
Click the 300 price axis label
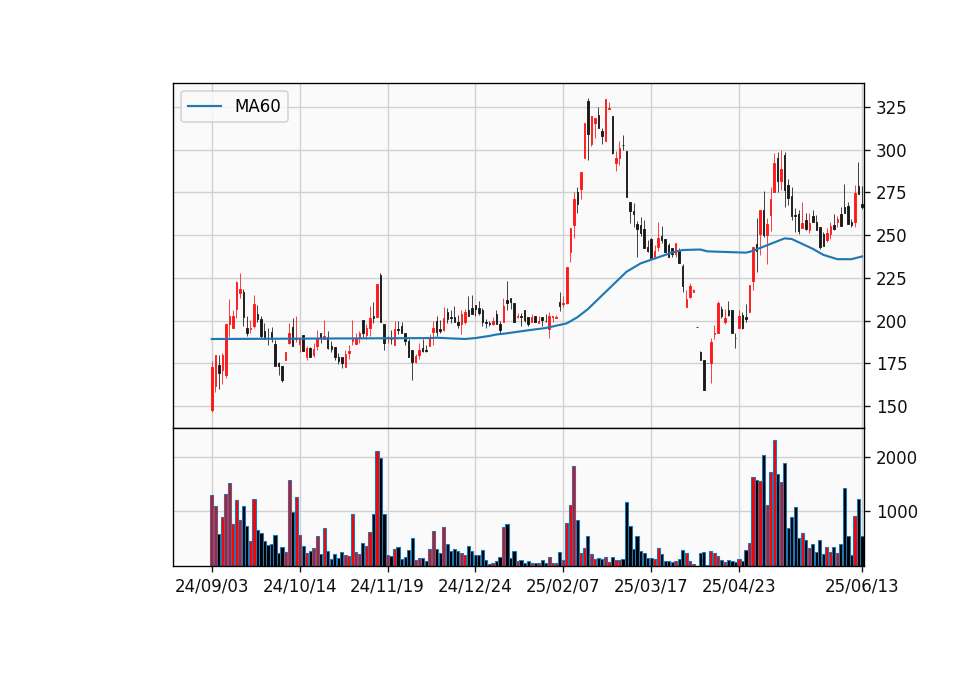coord(891,151)
